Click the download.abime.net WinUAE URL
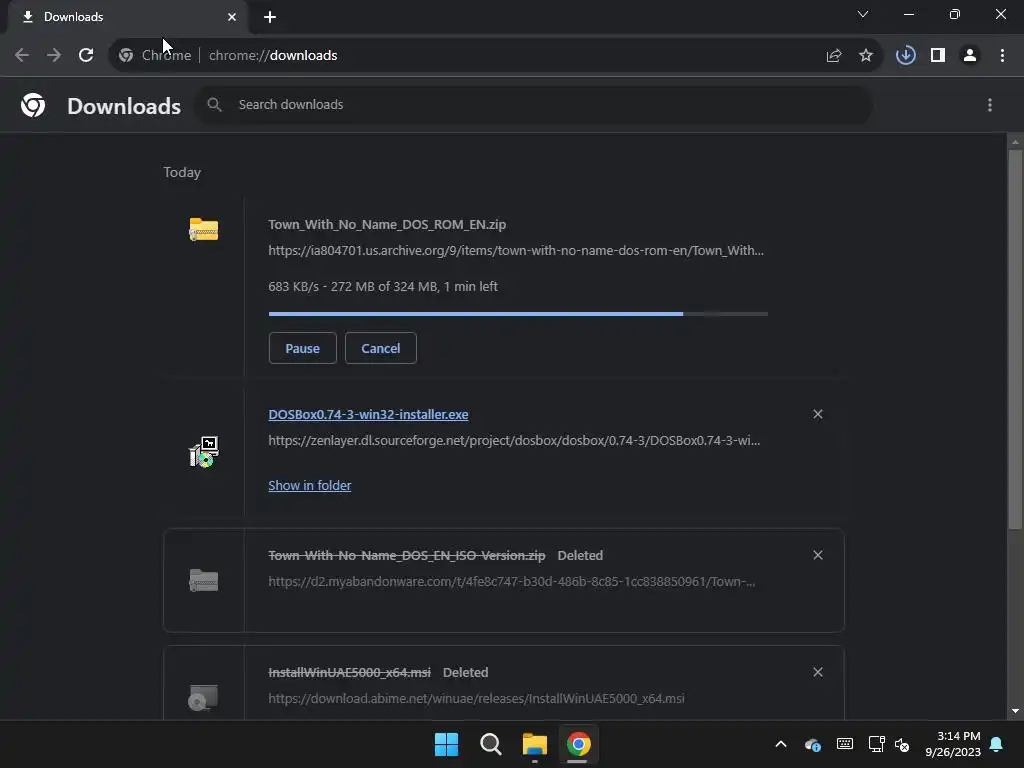 click(x=476, y=699)
